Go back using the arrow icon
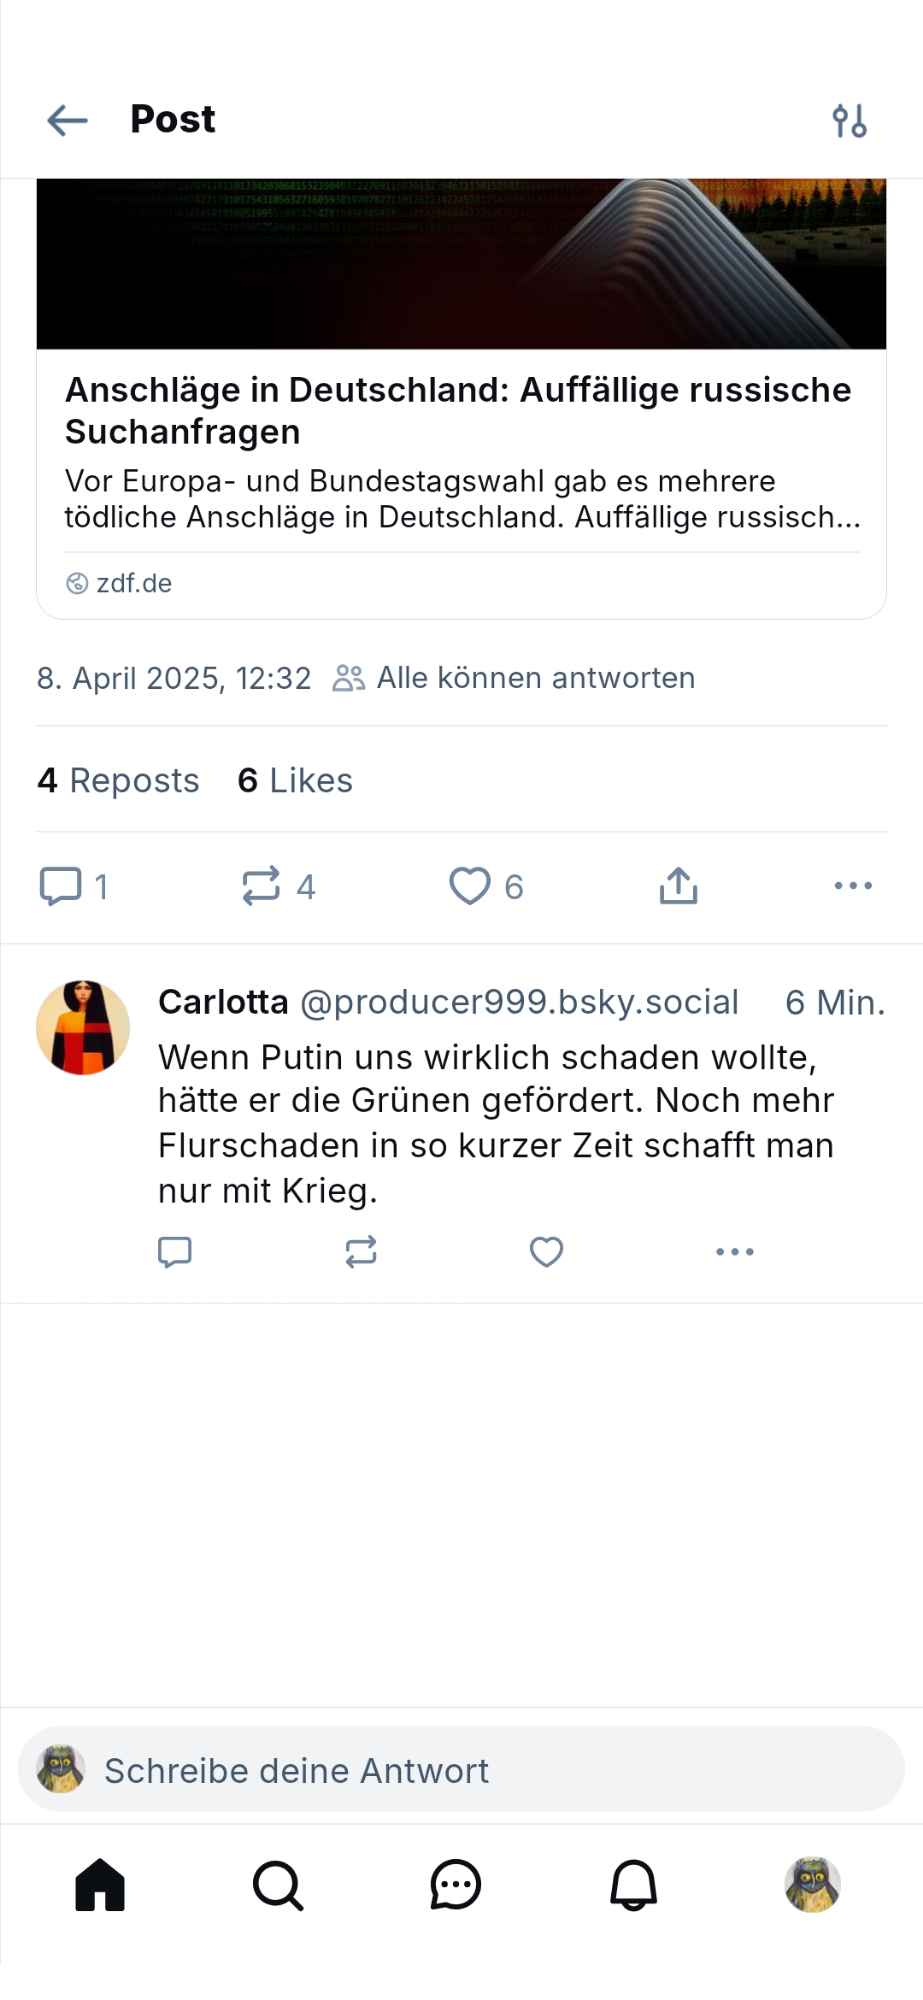Screen dimensions: 923x2000 (x=67, y=121)
